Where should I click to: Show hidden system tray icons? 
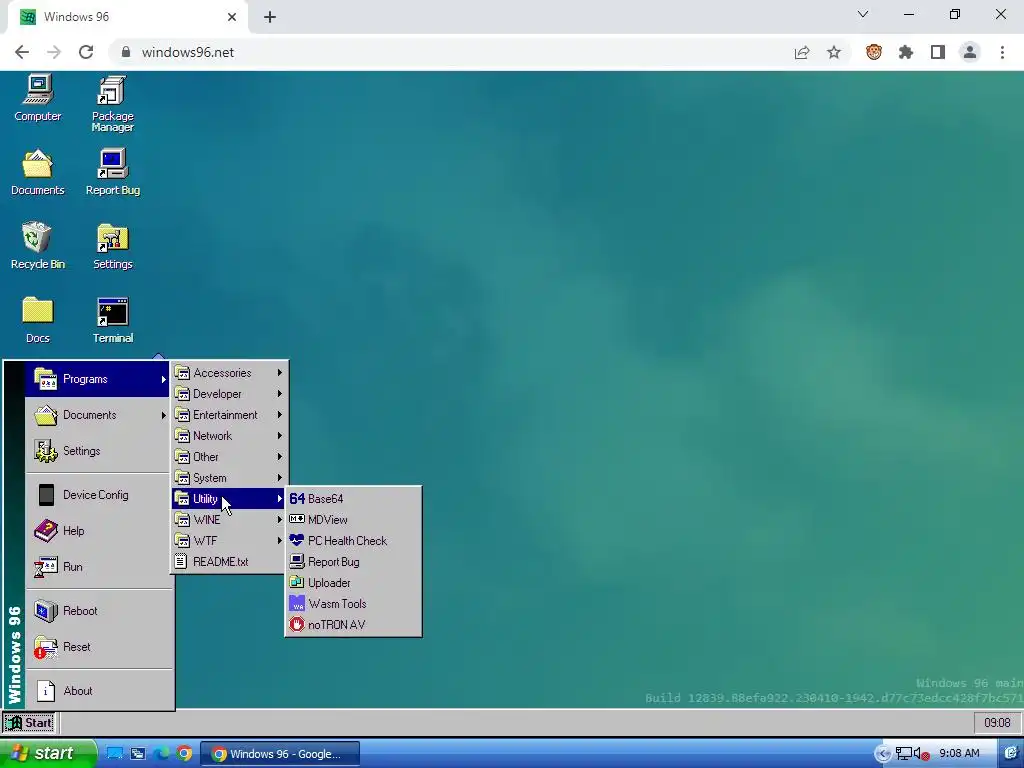click(x=882, y=754)
